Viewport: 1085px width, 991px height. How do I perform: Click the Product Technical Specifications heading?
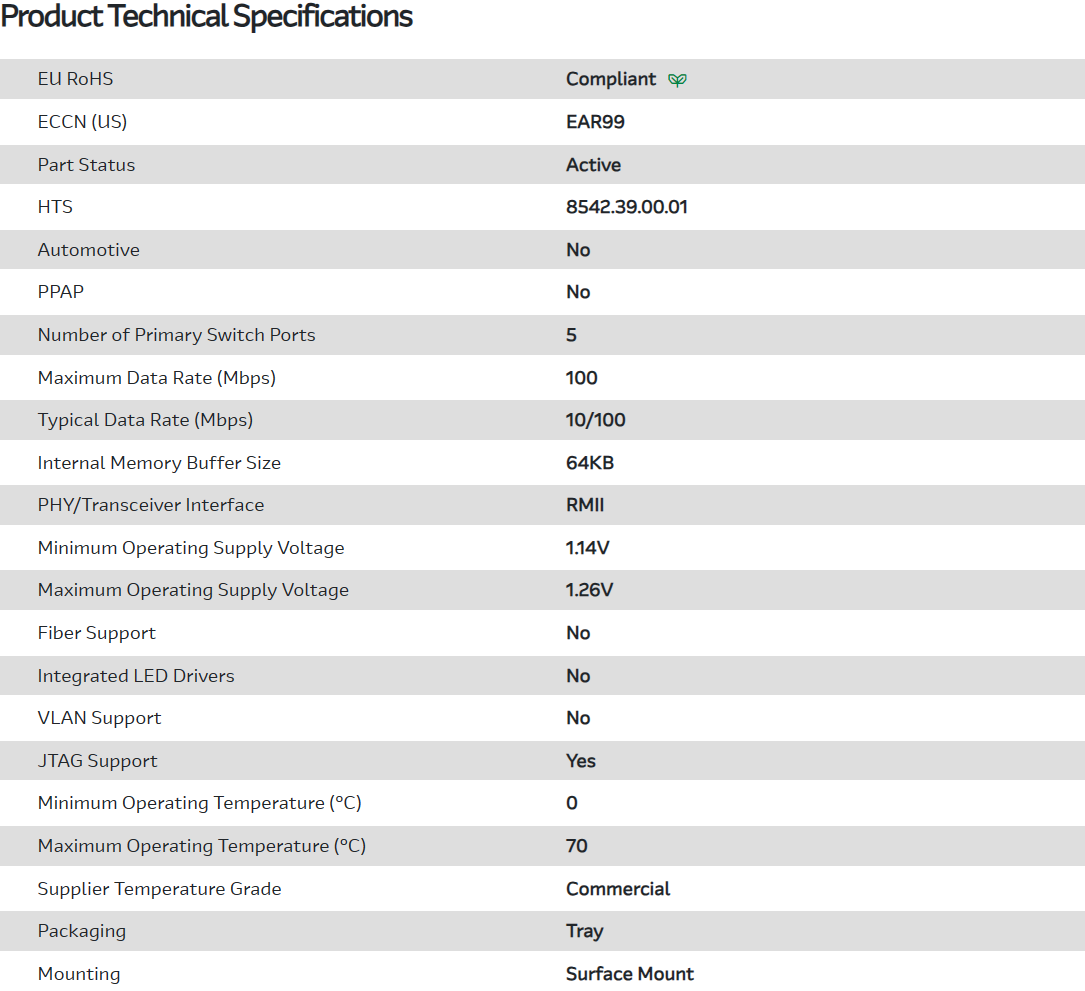207,17
